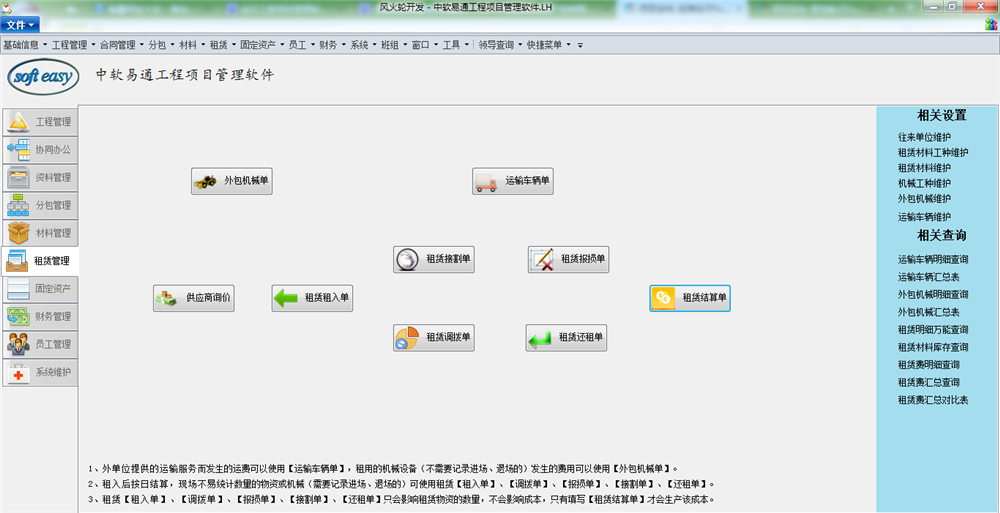Open 运输车辆维护 link
This screenshot has height=513, width=1000.
pyautogui.click(x=924, y=216)
